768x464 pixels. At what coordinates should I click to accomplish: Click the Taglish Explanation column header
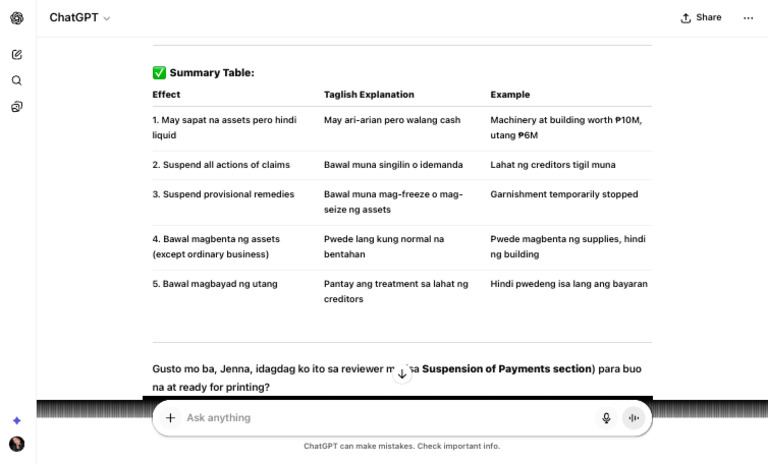coord(369,95)
